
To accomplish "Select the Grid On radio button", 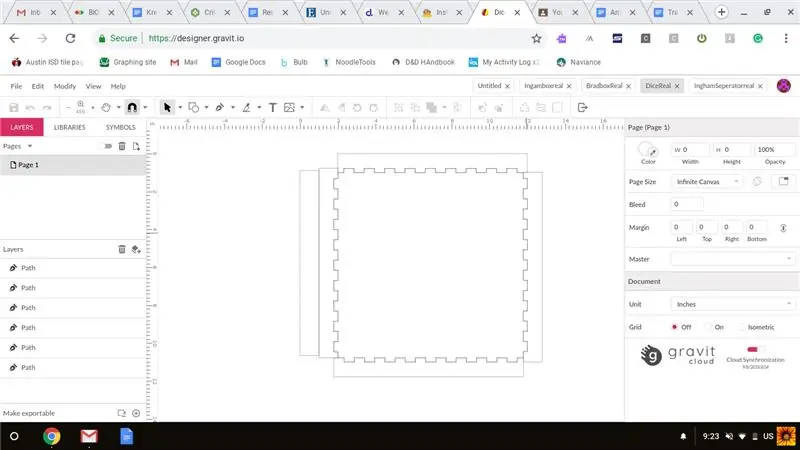I will (708, 327).
